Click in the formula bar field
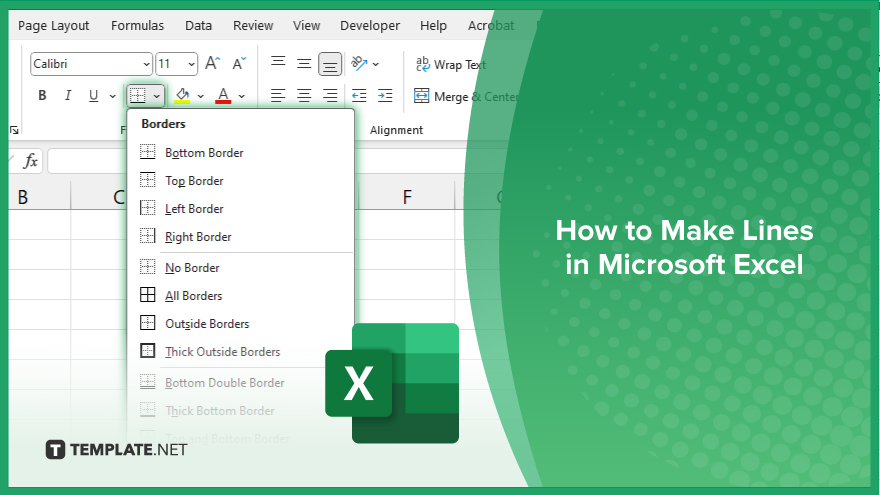 click(88, 162)
